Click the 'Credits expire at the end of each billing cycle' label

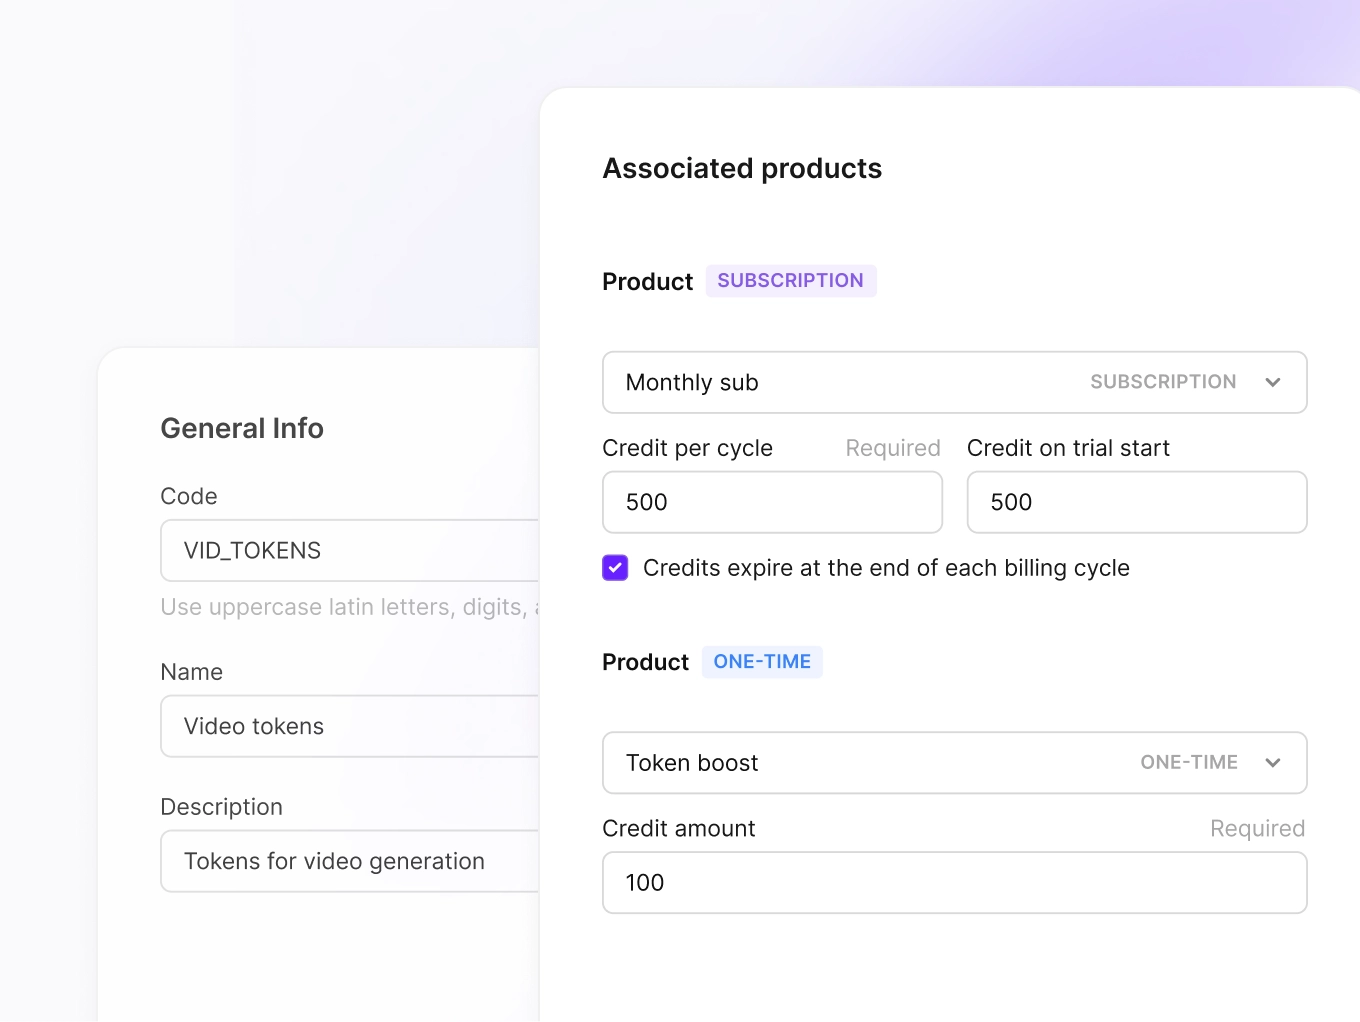[886, 568]
